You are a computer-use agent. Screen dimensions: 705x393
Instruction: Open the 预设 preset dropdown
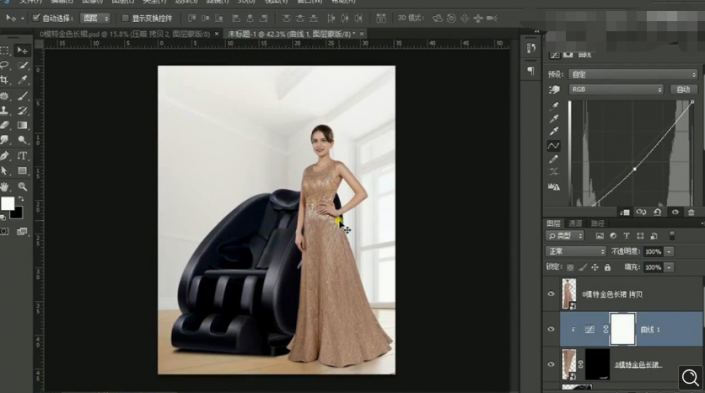(633, 74)
